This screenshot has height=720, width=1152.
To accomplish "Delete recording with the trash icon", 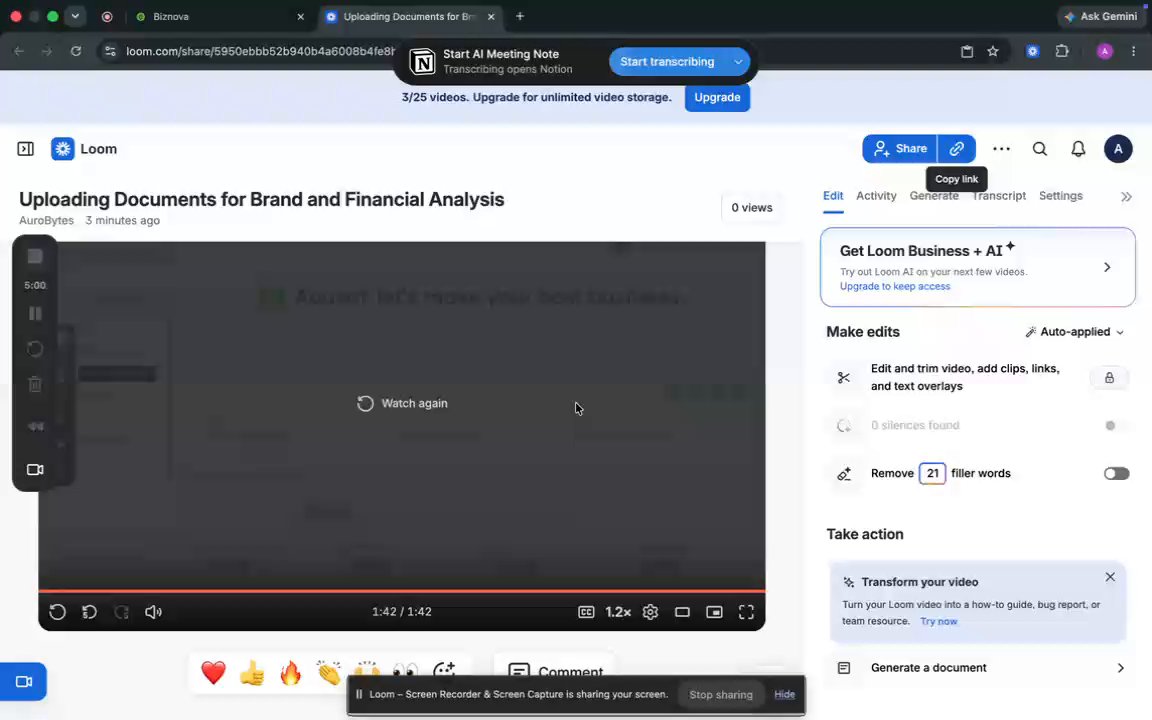I will 35,384.
